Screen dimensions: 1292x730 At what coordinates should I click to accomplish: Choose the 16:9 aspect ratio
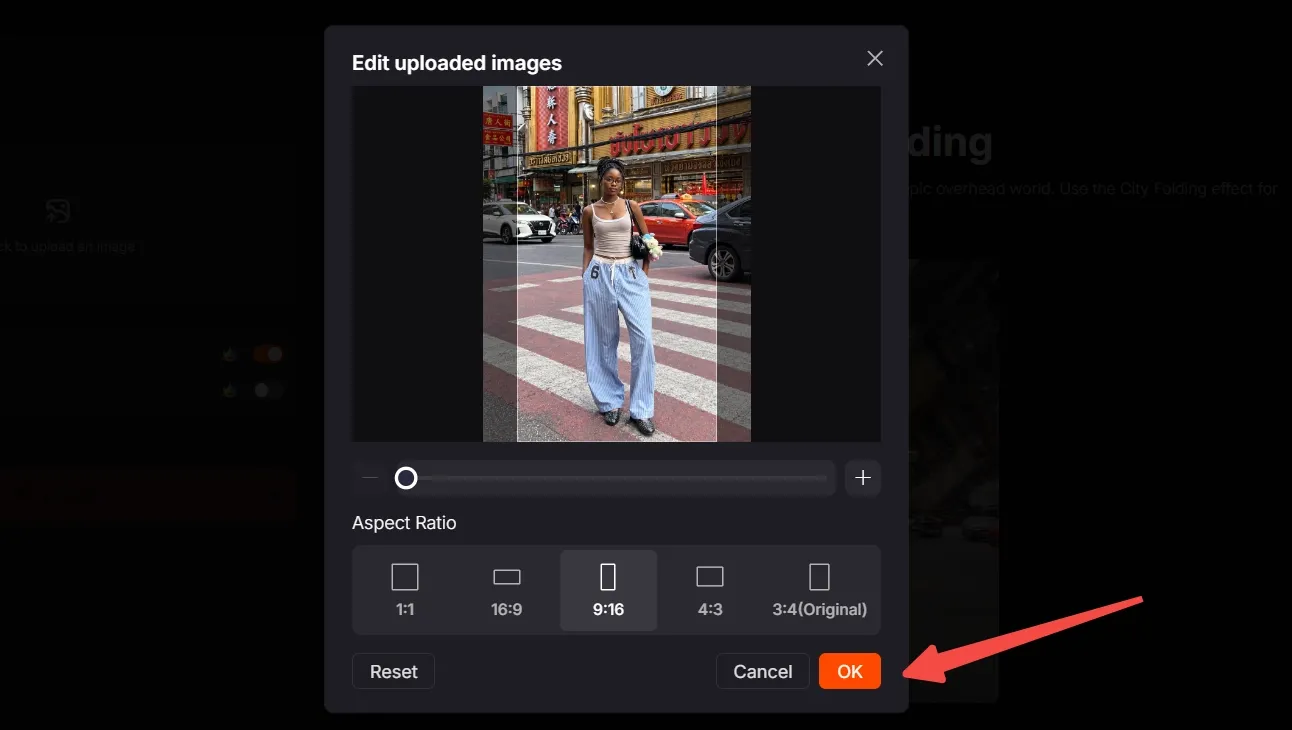507,590
